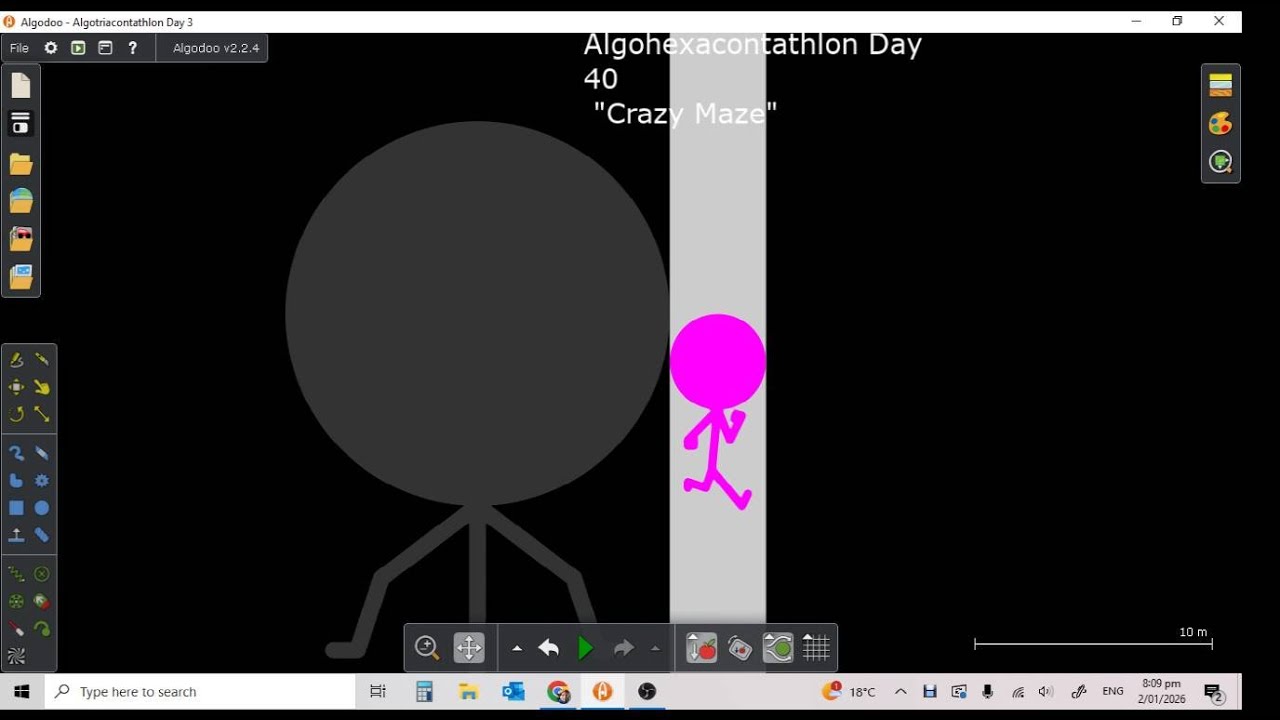Create a new scene document
1280x720 pixels.
[21, 86]
